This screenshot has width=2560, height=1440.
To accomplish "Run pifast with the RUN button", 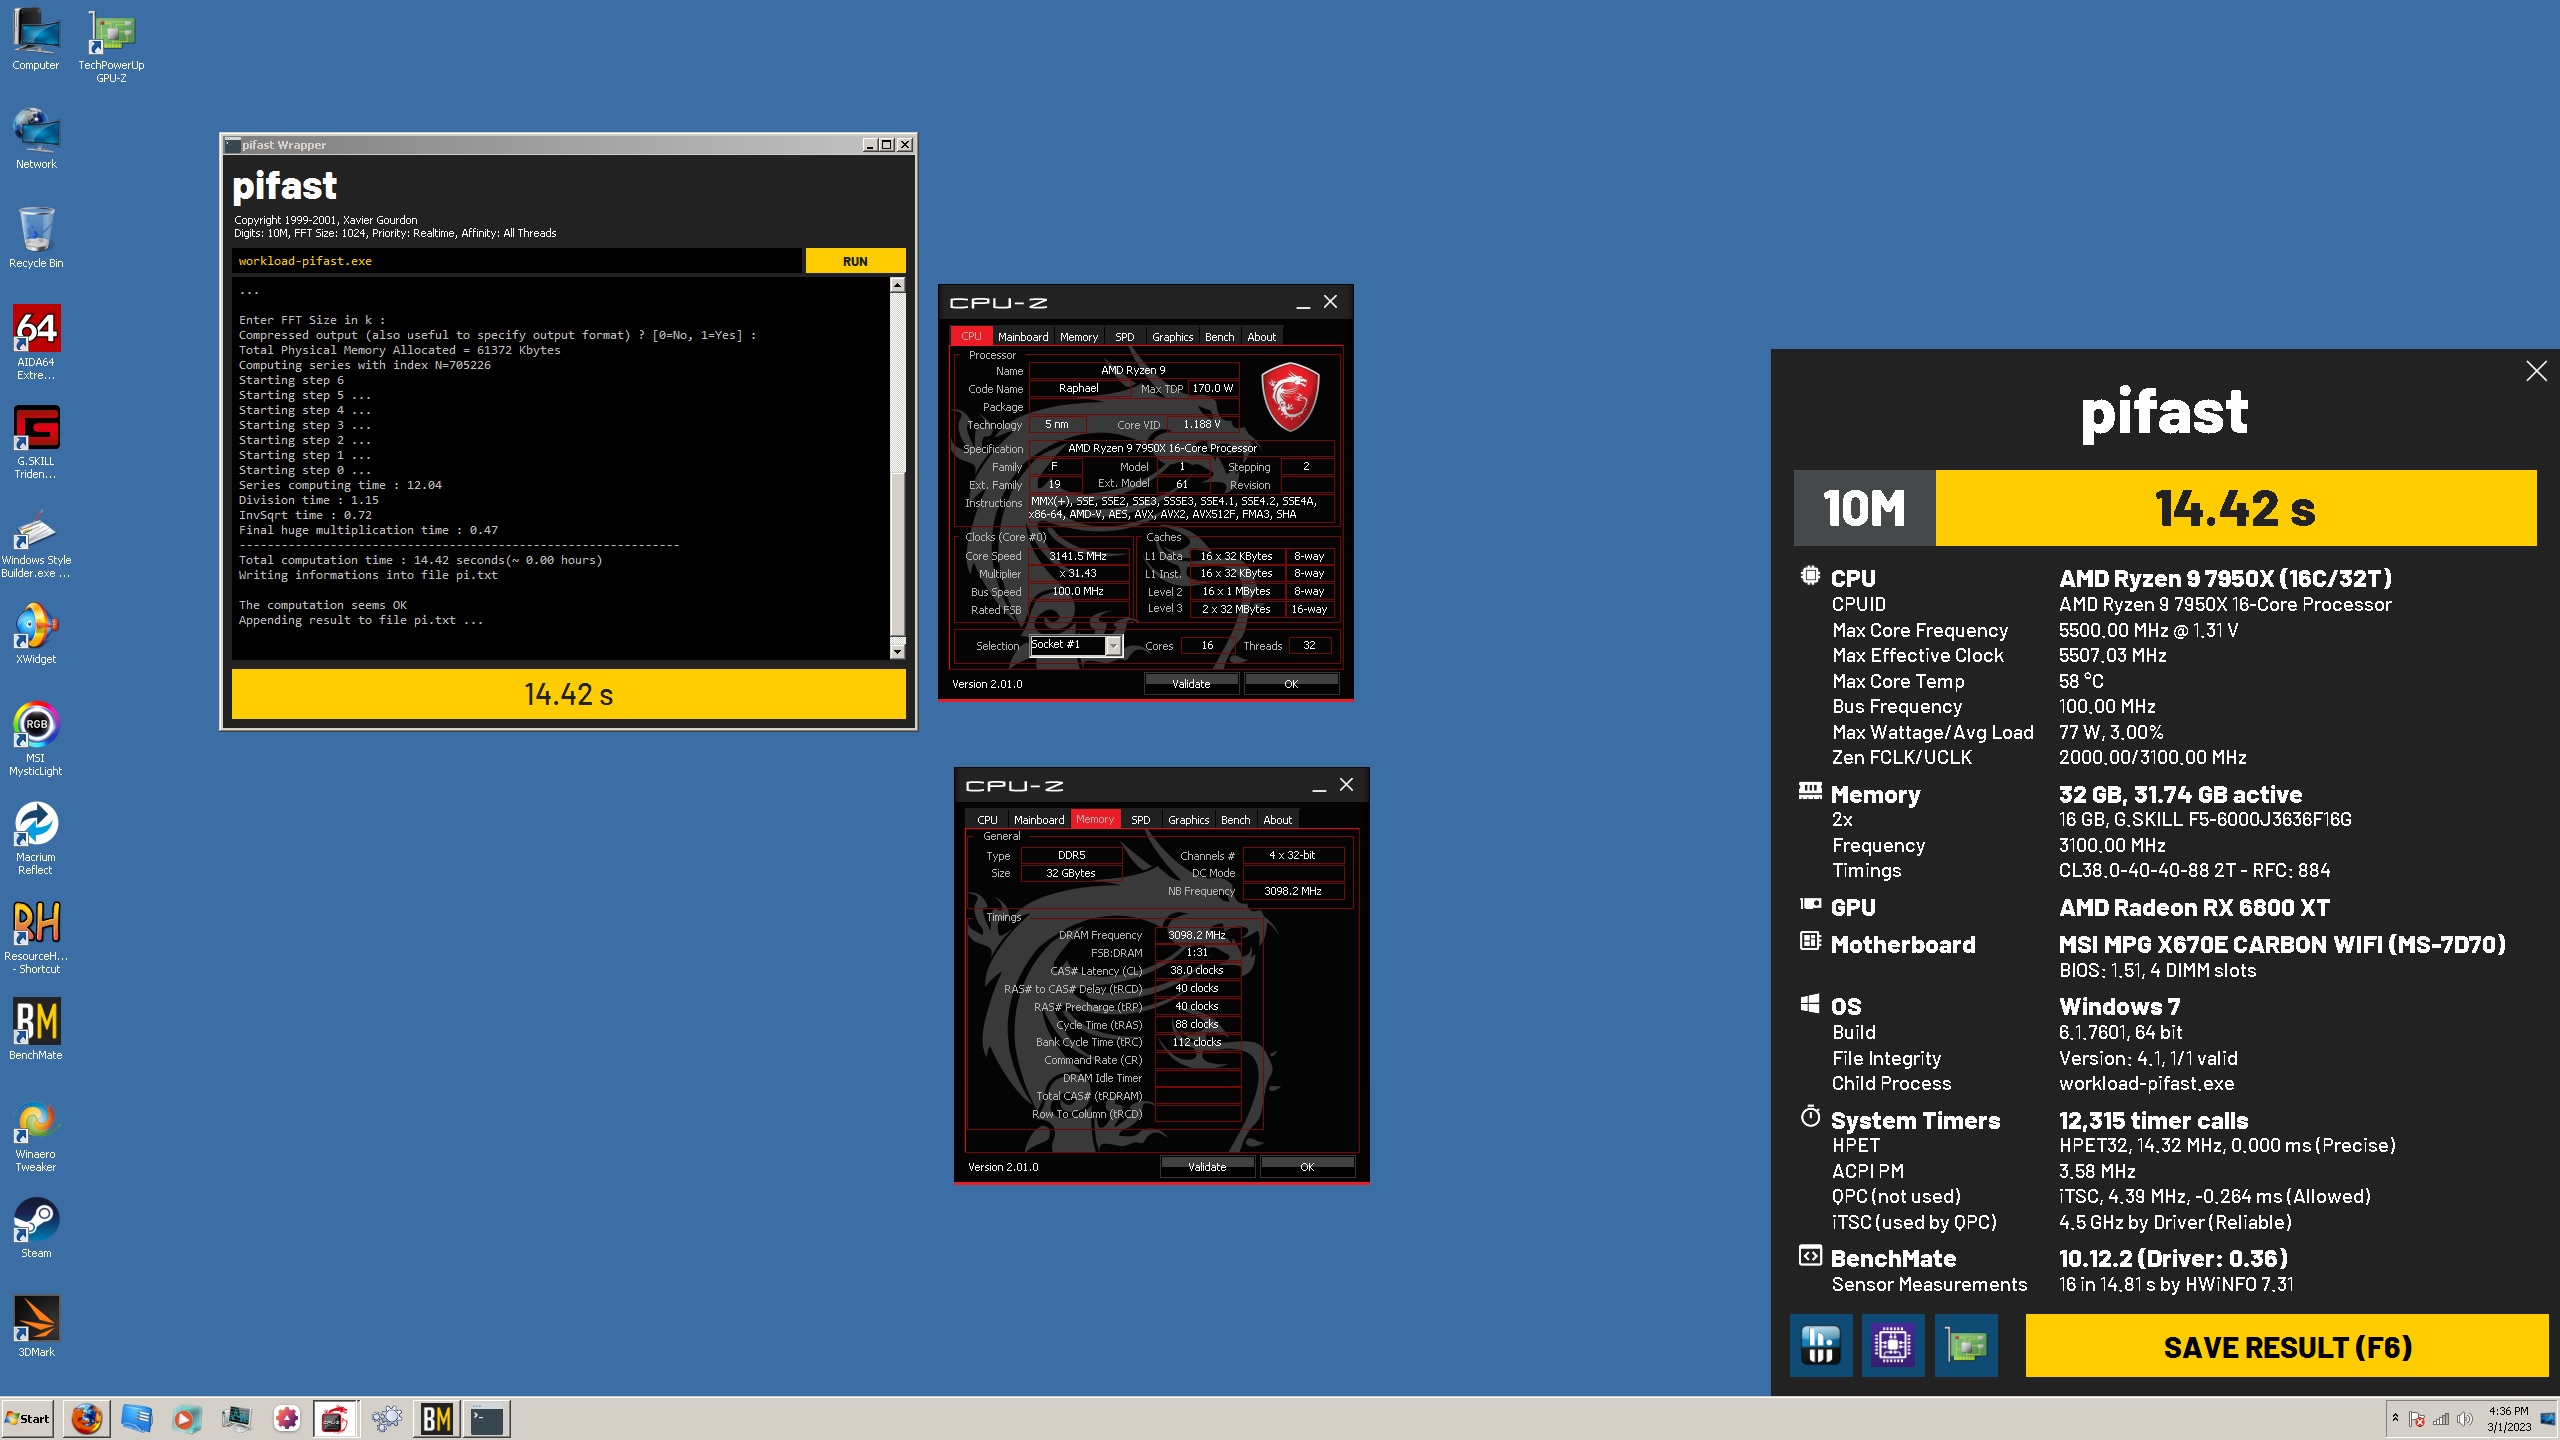I will pyautogui.click(x=855, y=261).
